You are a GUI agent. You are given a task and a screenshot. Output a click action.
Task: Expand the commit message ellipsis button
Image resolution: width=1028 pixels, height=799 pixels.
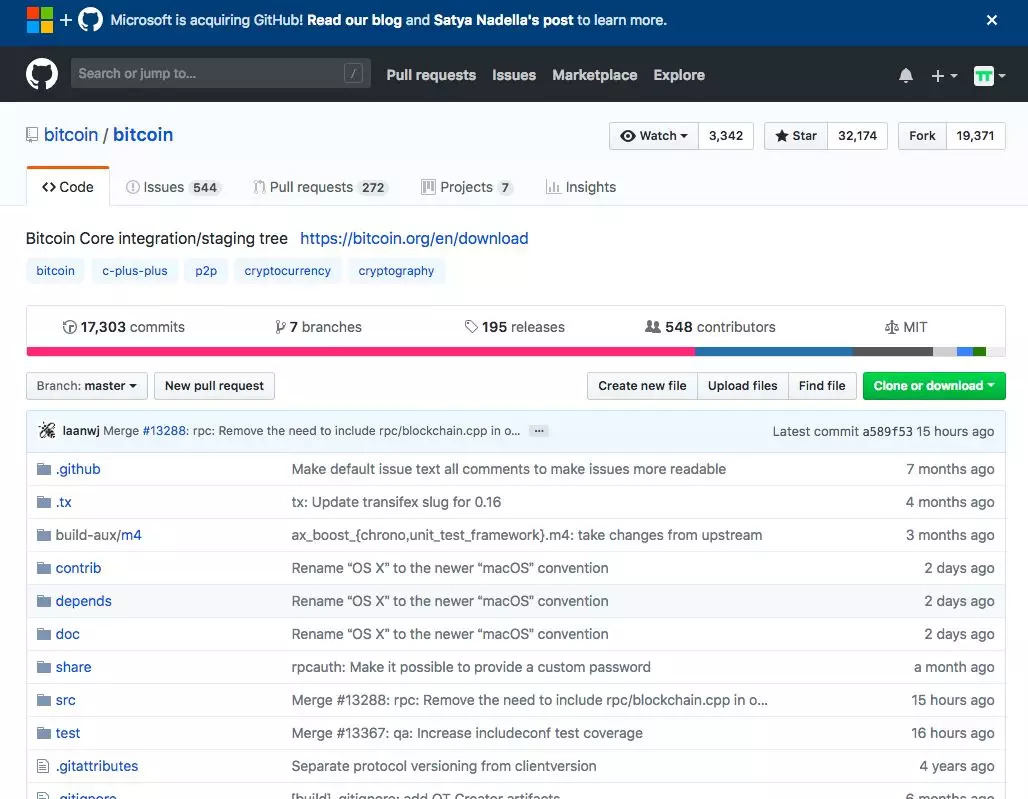[539, 431]
